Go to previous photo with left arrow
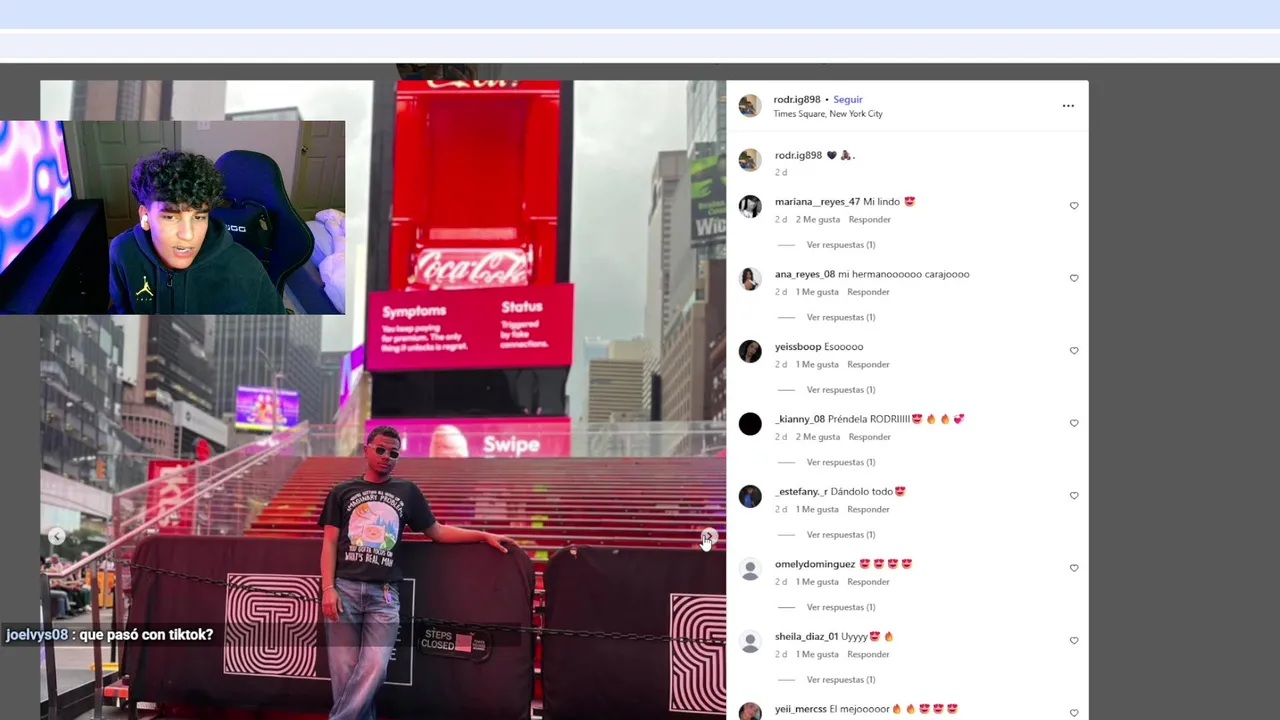 point(57,537)
